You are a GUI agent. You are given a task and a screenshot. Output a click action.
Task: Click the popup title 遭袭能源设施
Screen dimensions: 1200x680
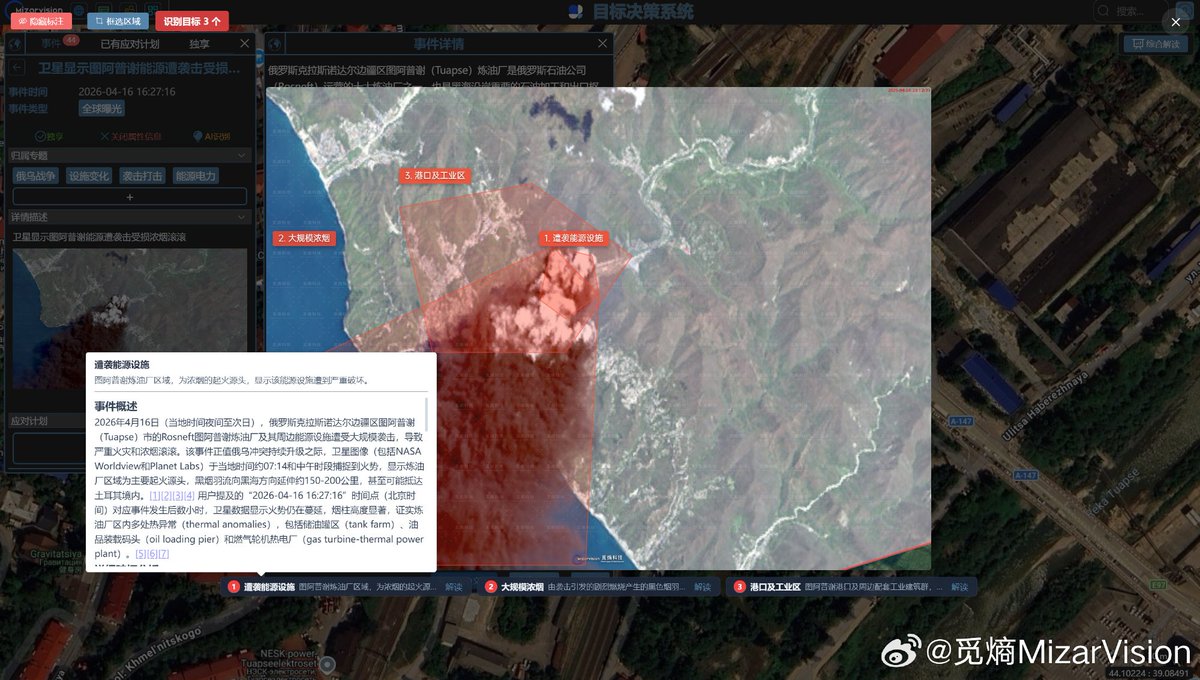point(122,365)
